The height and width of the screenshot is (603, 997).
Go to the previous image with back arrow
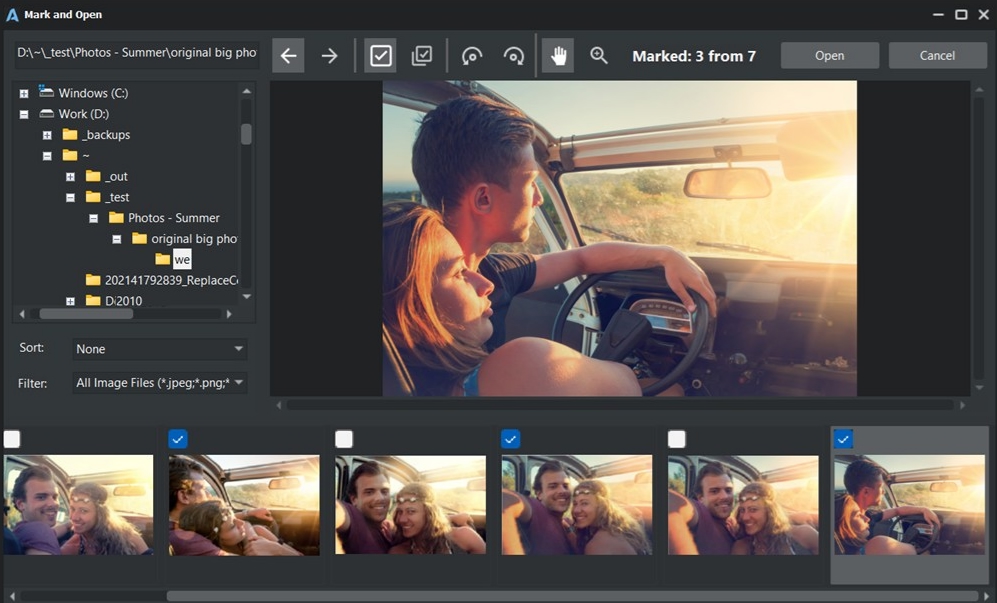tap(288, 56)
